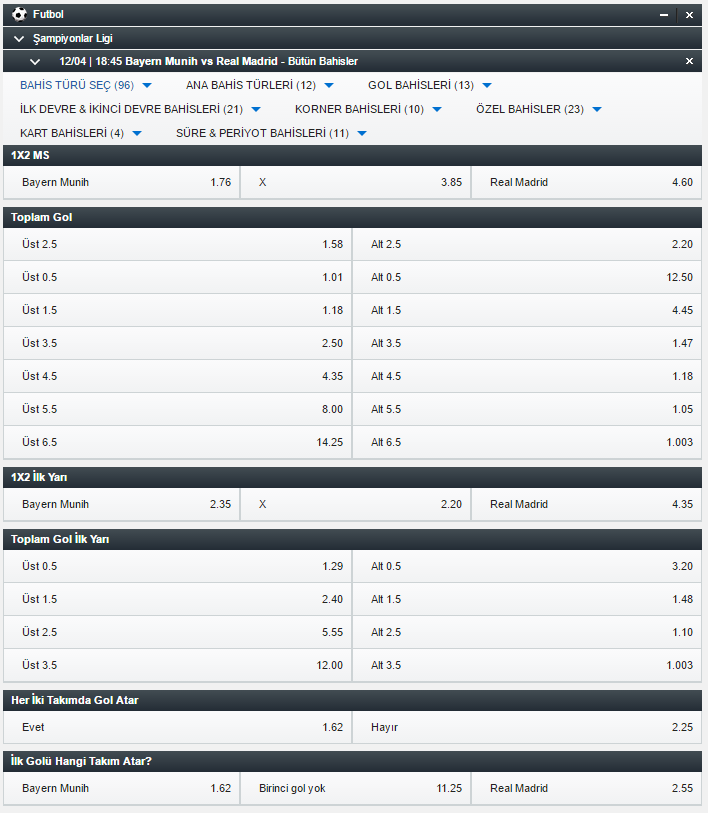Choose Alt 3.5 at 1.47 in Toplam Gol
708x813 pixels.
point(528,343)
